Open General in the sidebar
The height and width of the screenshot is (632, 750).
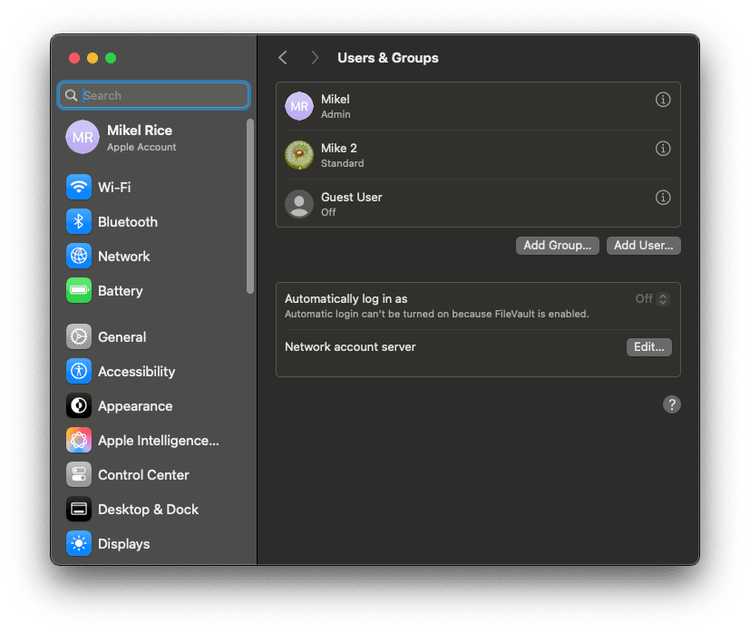click(x=121, y=337)
